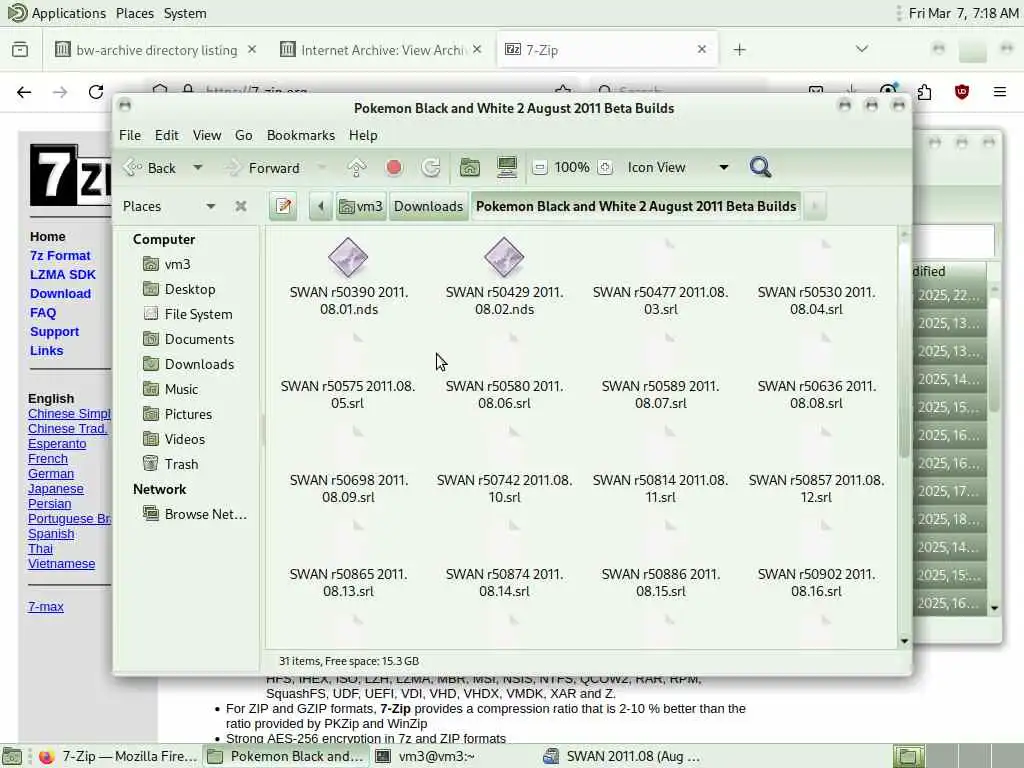Open the View menu
1024x768 pixels.
(206, 135)
